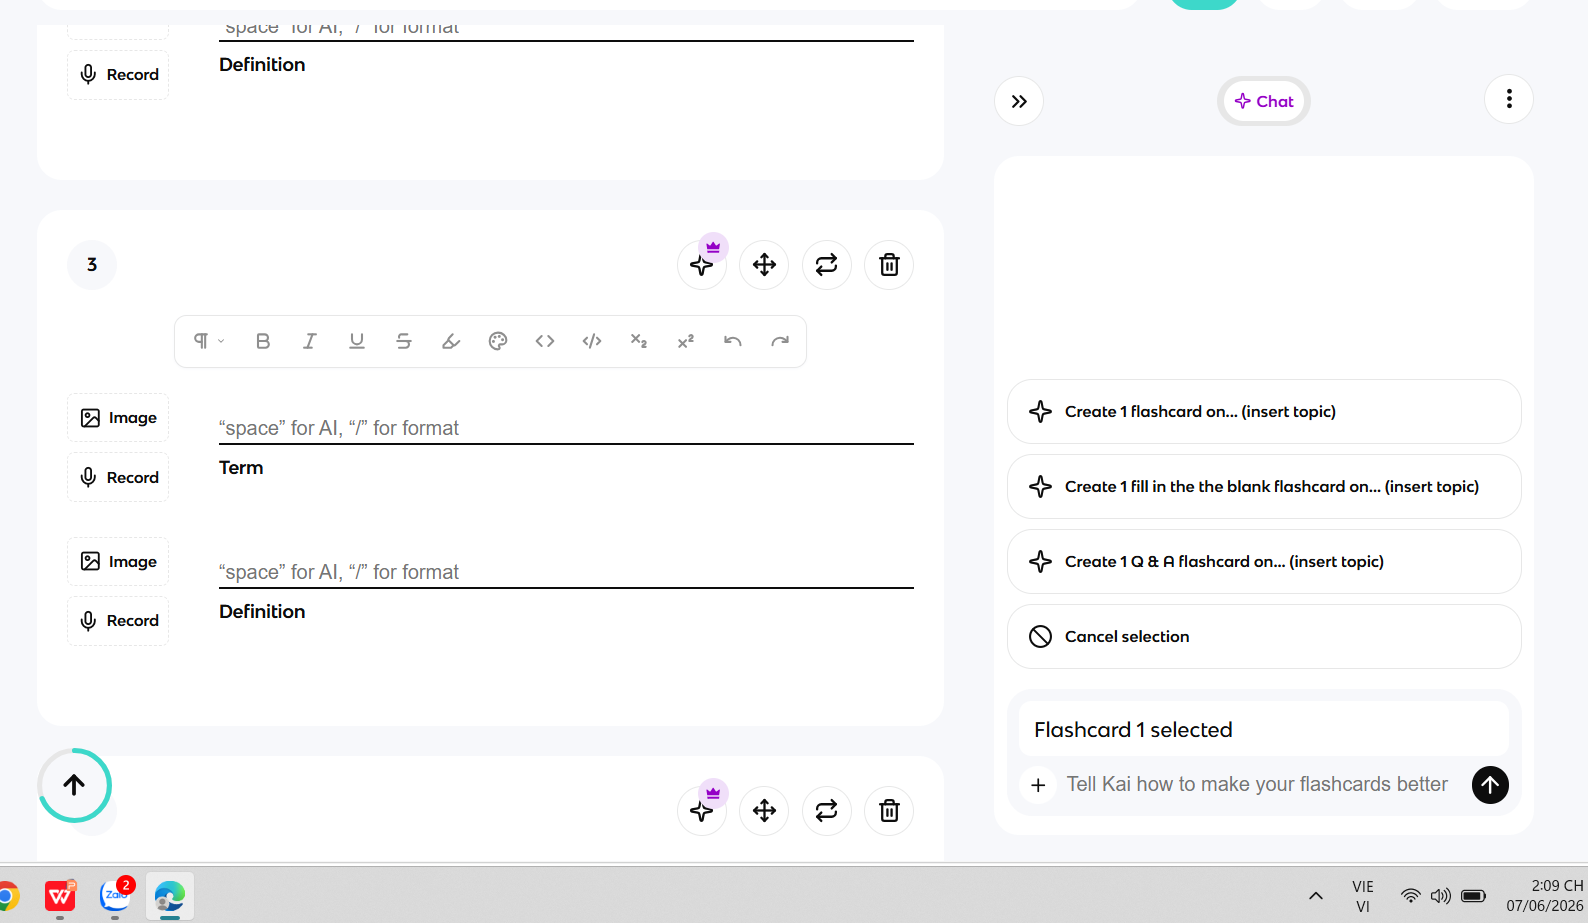Click Cancel selection in the chat panel
This screenshot has width=1588, height=923.
point(1264,637)
